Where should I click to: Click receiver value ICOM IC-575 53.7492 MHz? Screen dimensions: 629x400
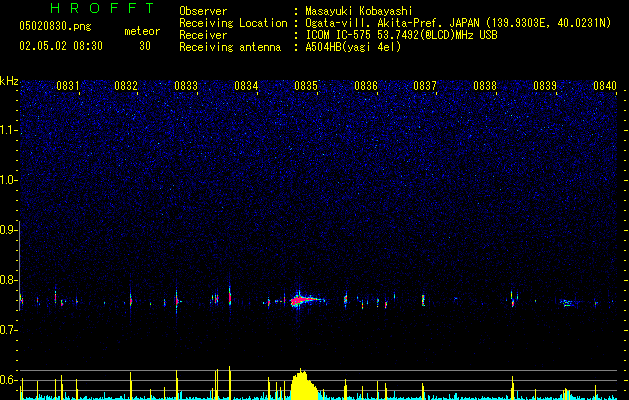click(401, 35)
